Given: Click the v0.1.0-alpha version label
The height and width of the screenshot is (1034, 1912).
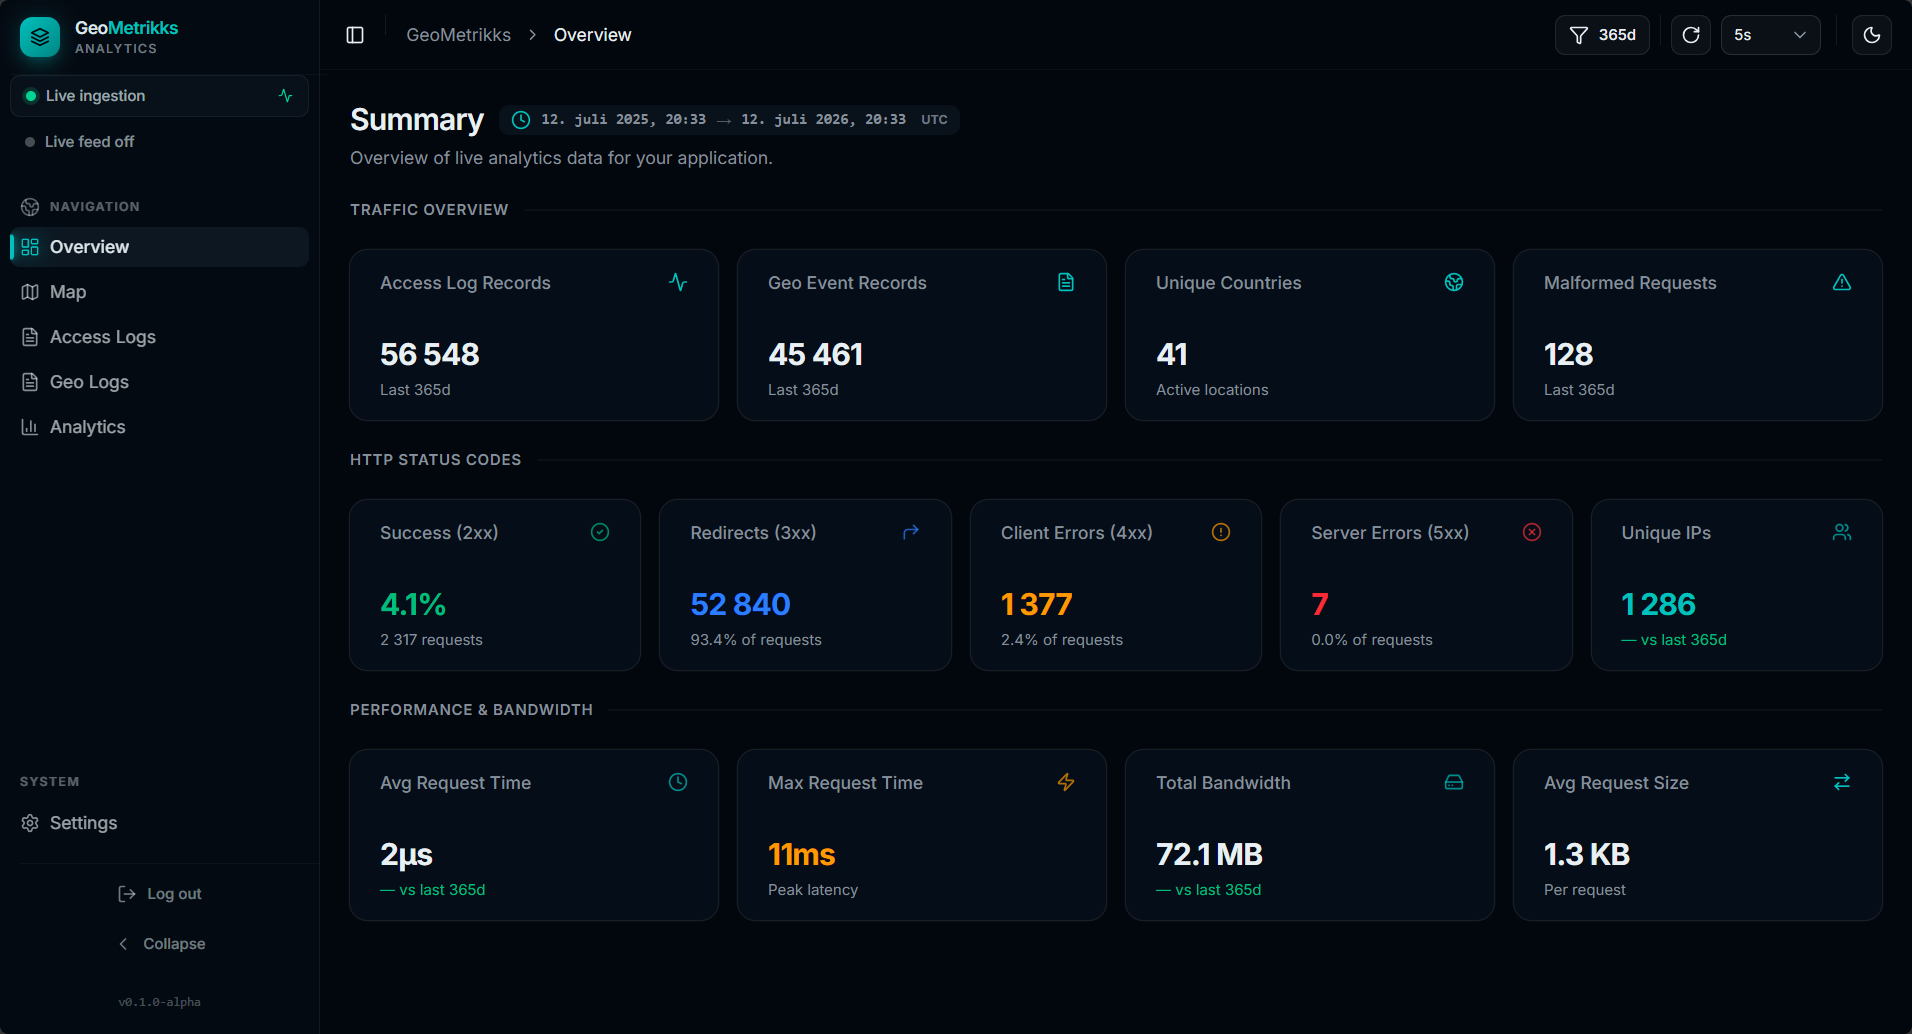Looking at the screenshot, I should coord(160,1002).
